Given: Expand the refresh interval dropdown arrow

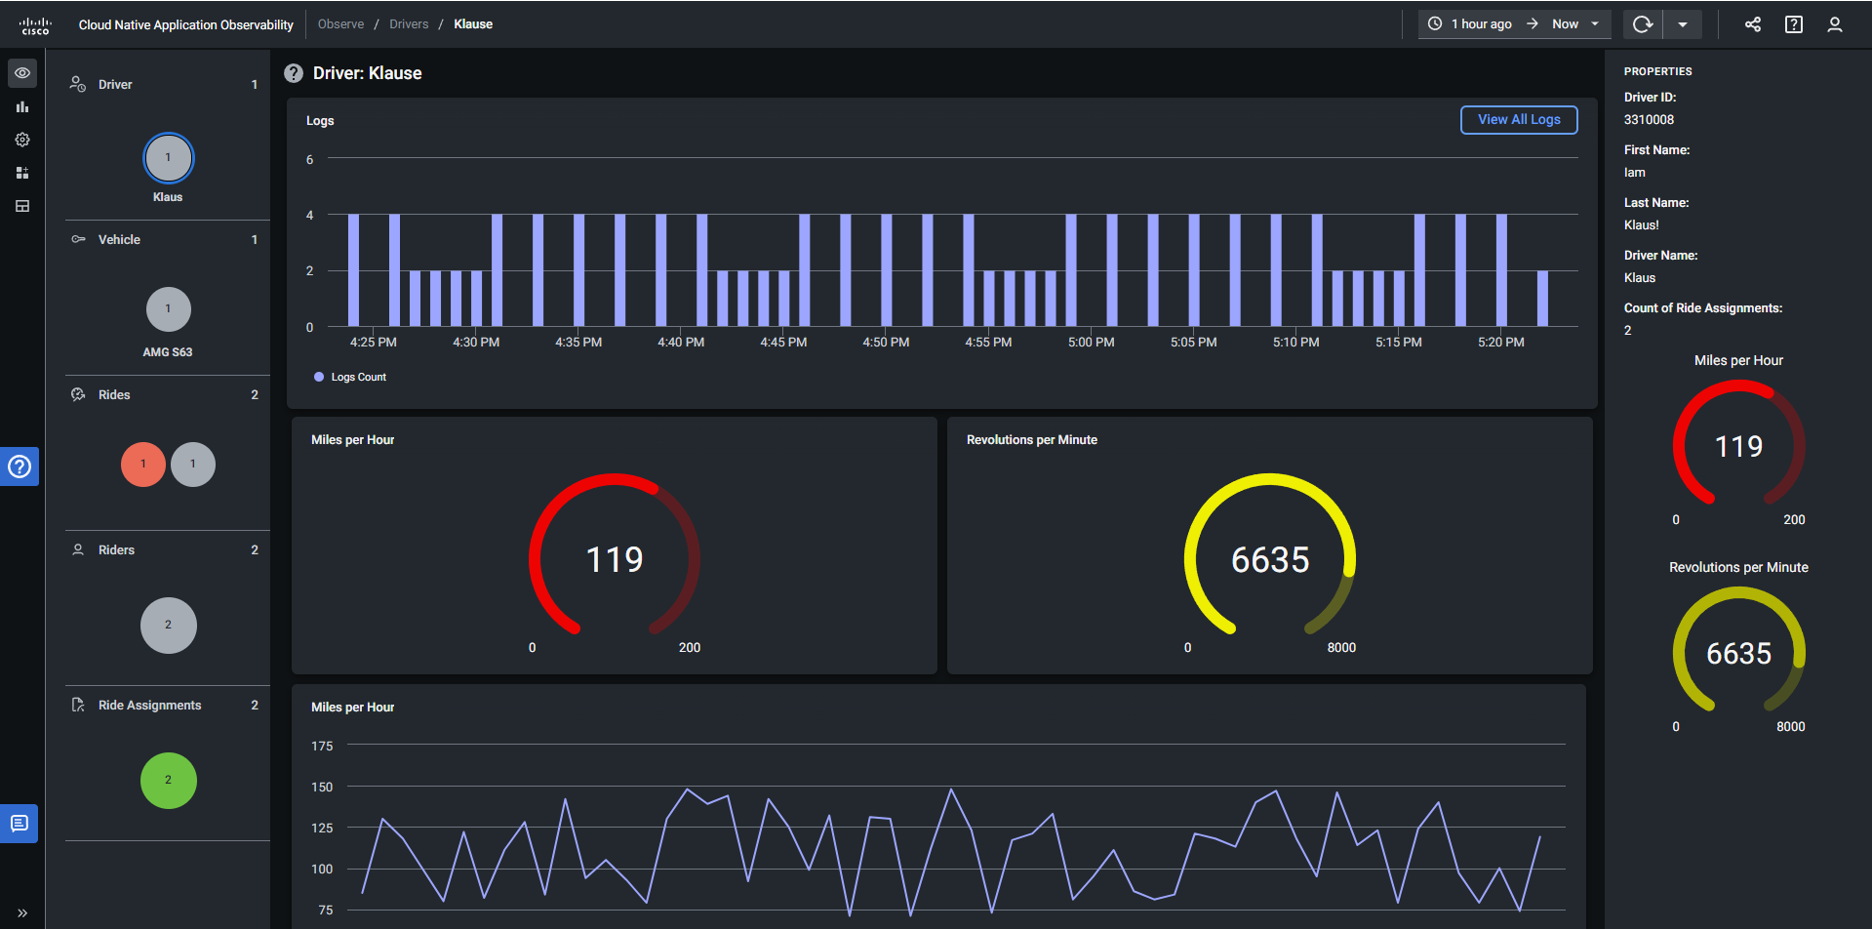Looking at the screenshot, I should tap(1683, 24).
